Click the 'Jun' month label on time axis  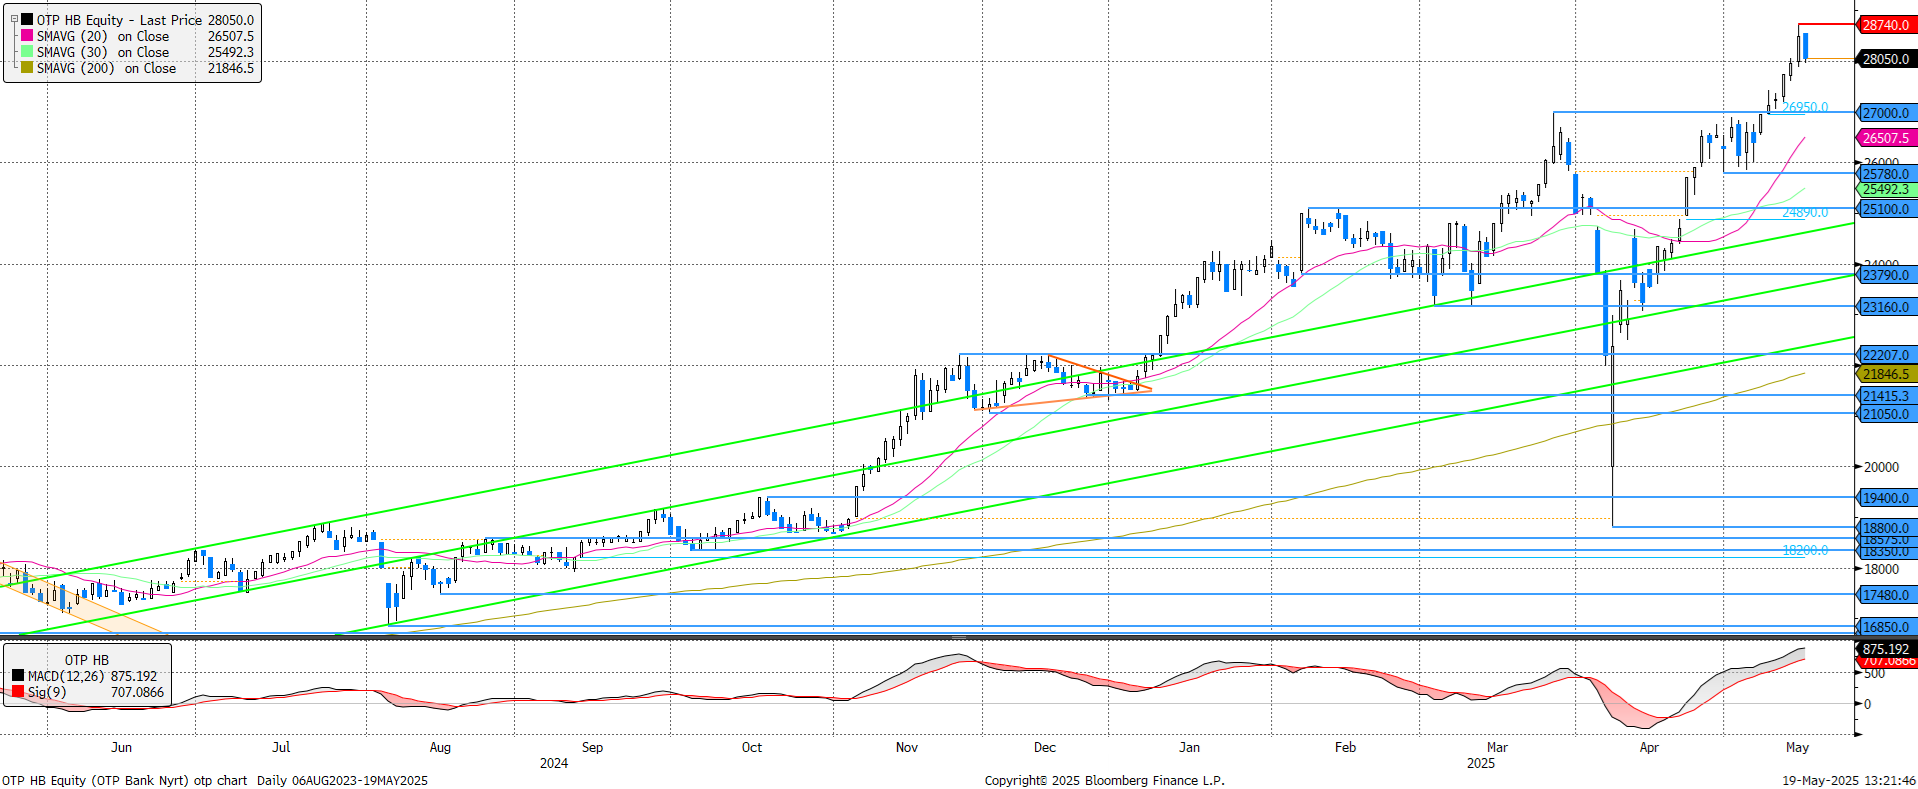(x=121, y=747)
